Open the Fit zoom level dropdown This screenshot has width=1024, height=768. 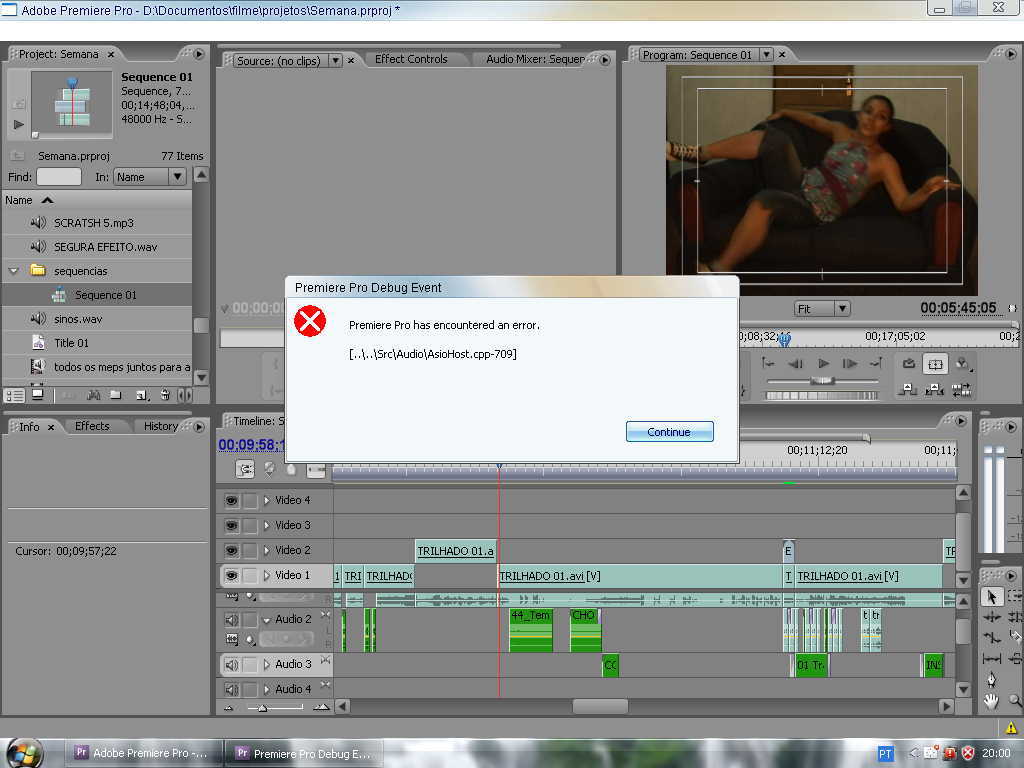tap(842, 308)
